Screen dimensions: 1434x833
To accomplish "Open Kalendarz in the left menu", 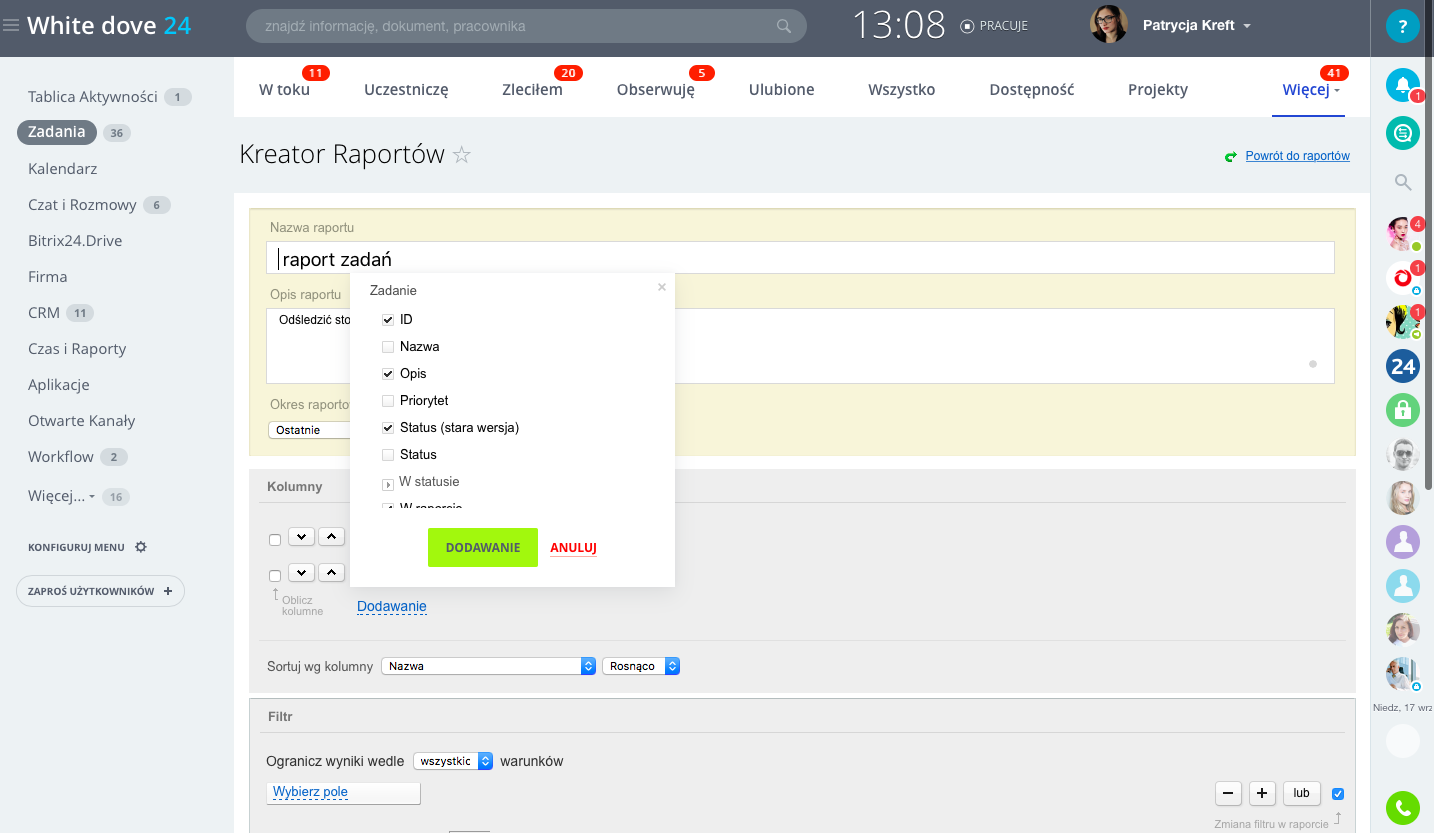I will click(x=62, y=169).
